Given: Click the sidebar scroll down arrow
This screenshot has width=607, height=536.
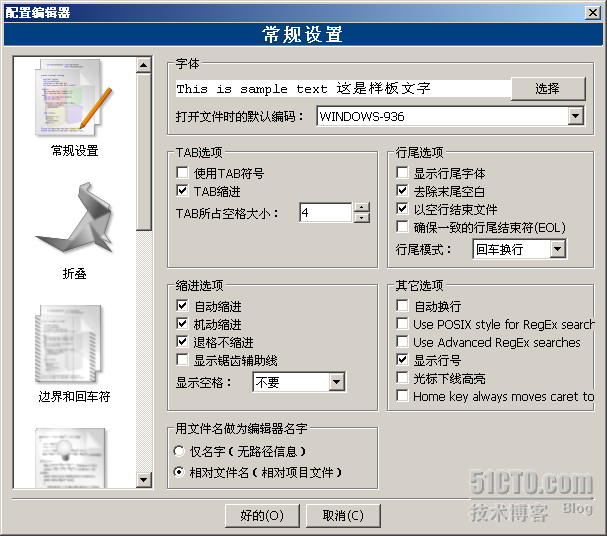Looking at the screenshot, I should tap(144, 480).
